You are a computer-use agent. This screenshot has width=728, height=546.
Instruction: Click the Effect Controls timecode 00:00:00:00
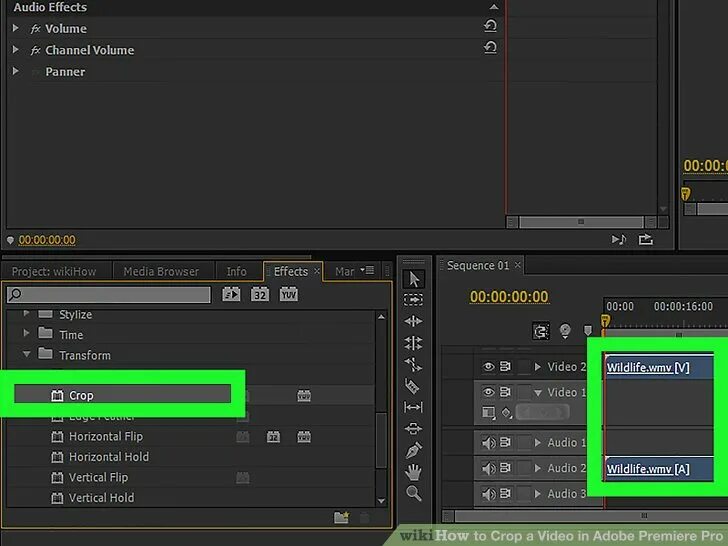coord(47,240)
